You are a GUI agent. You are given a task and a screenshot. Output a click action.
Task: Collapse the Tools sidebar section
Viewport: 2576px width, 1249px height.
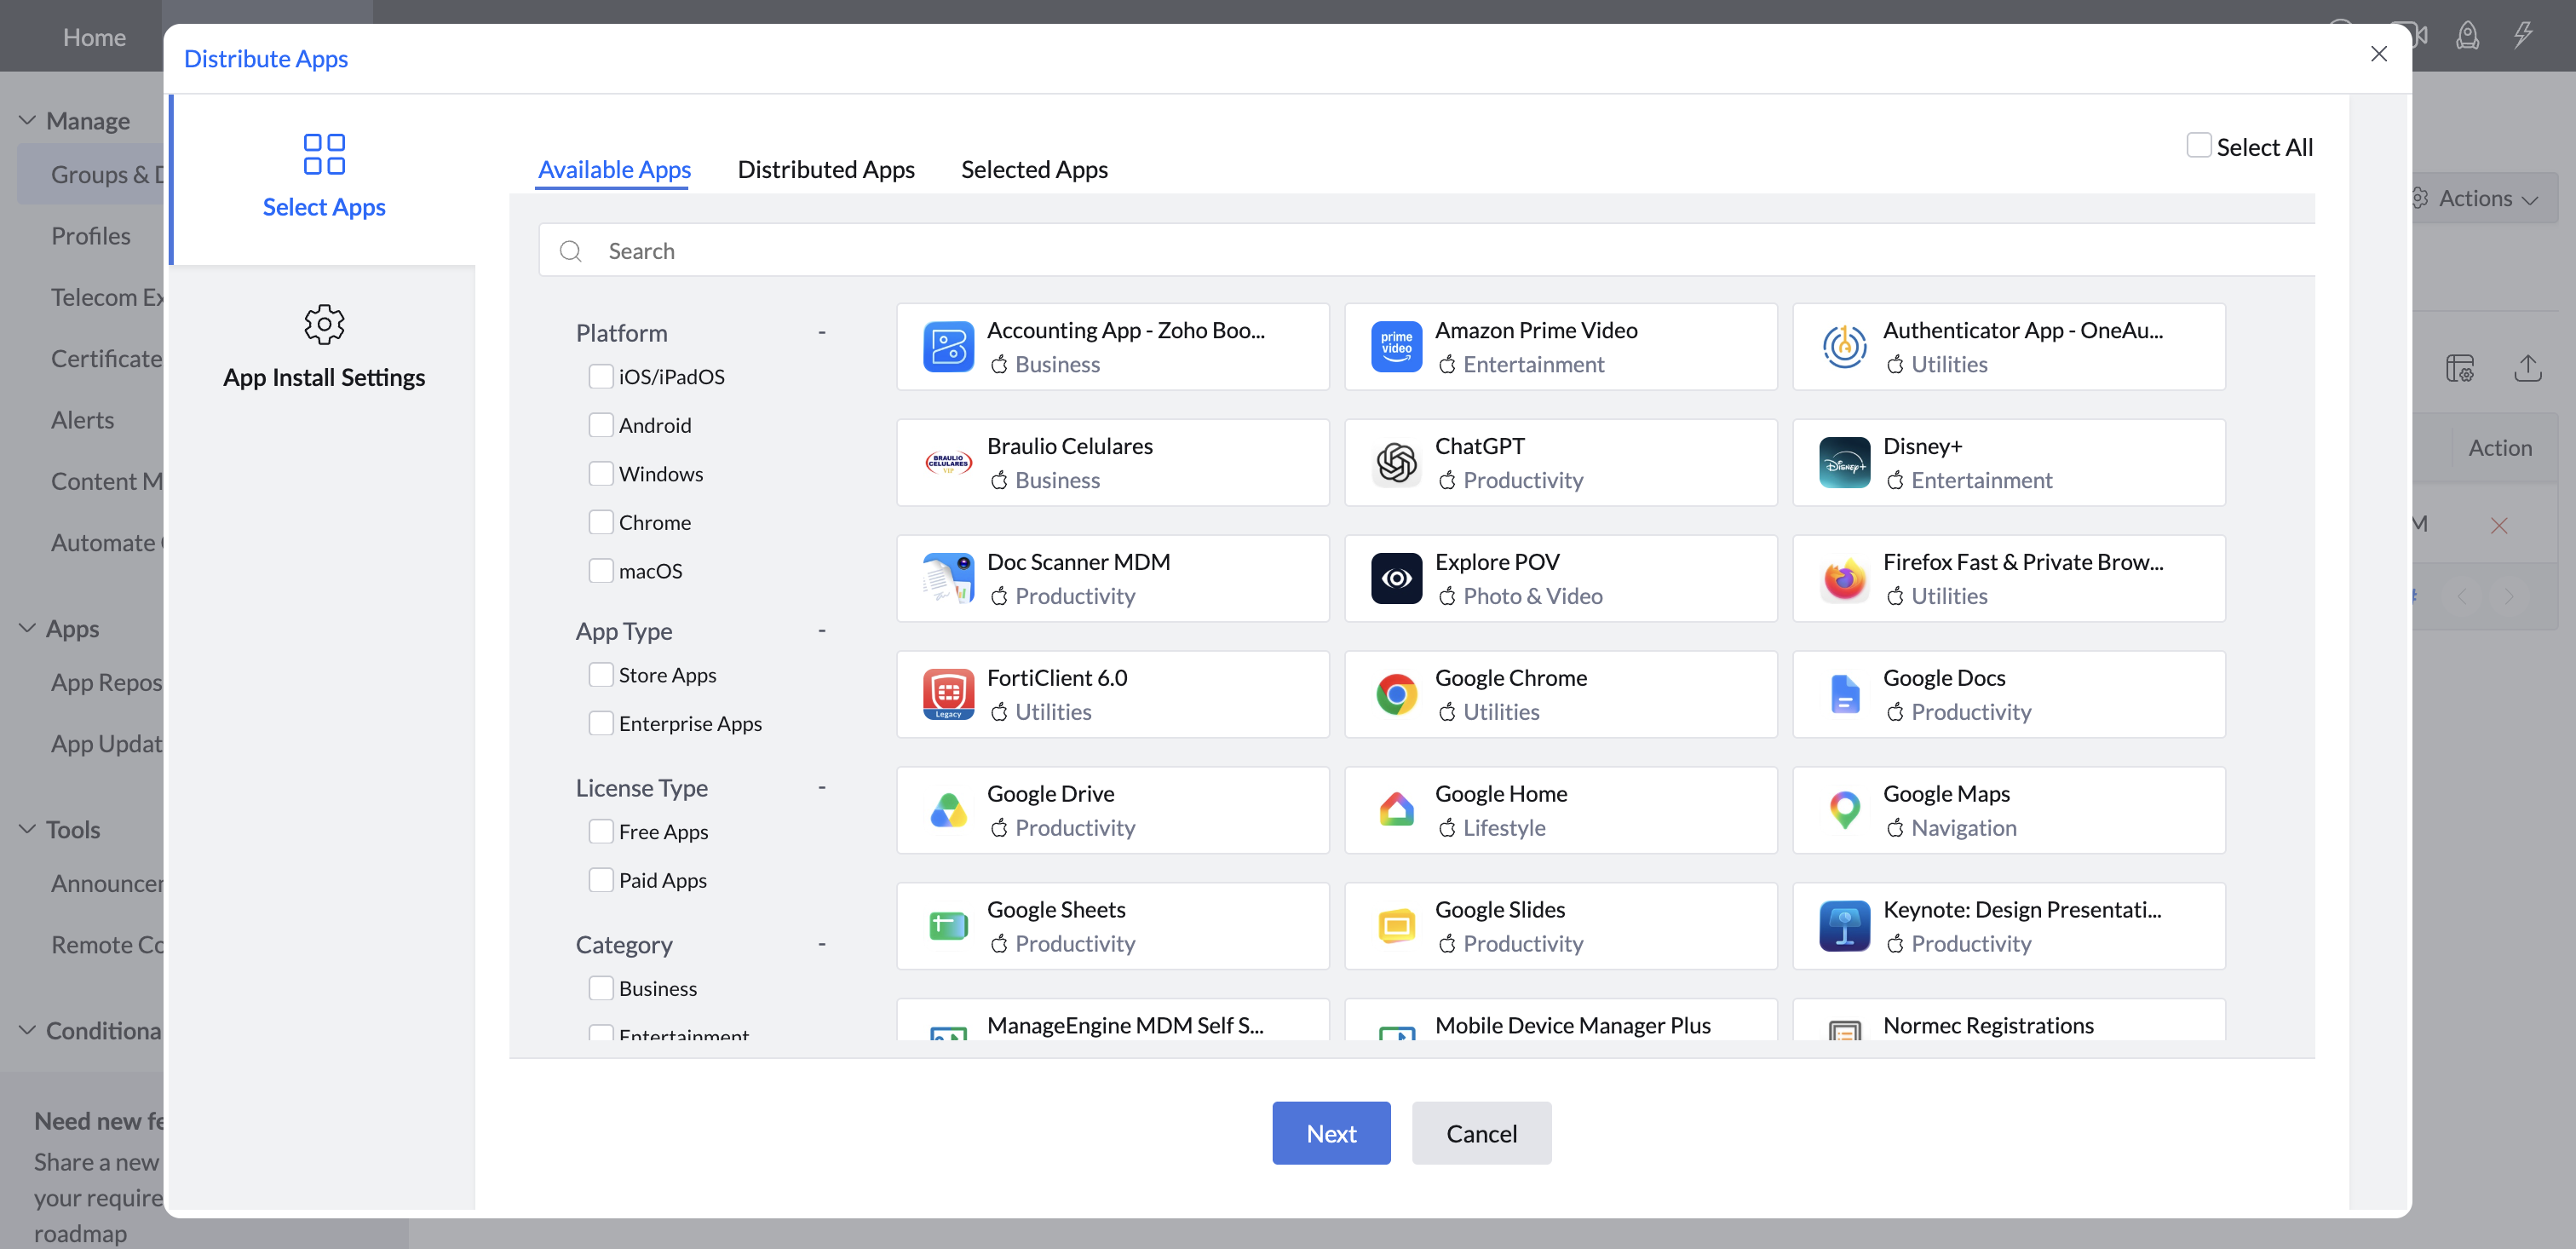pyautogui.click(x=28, y=829)
